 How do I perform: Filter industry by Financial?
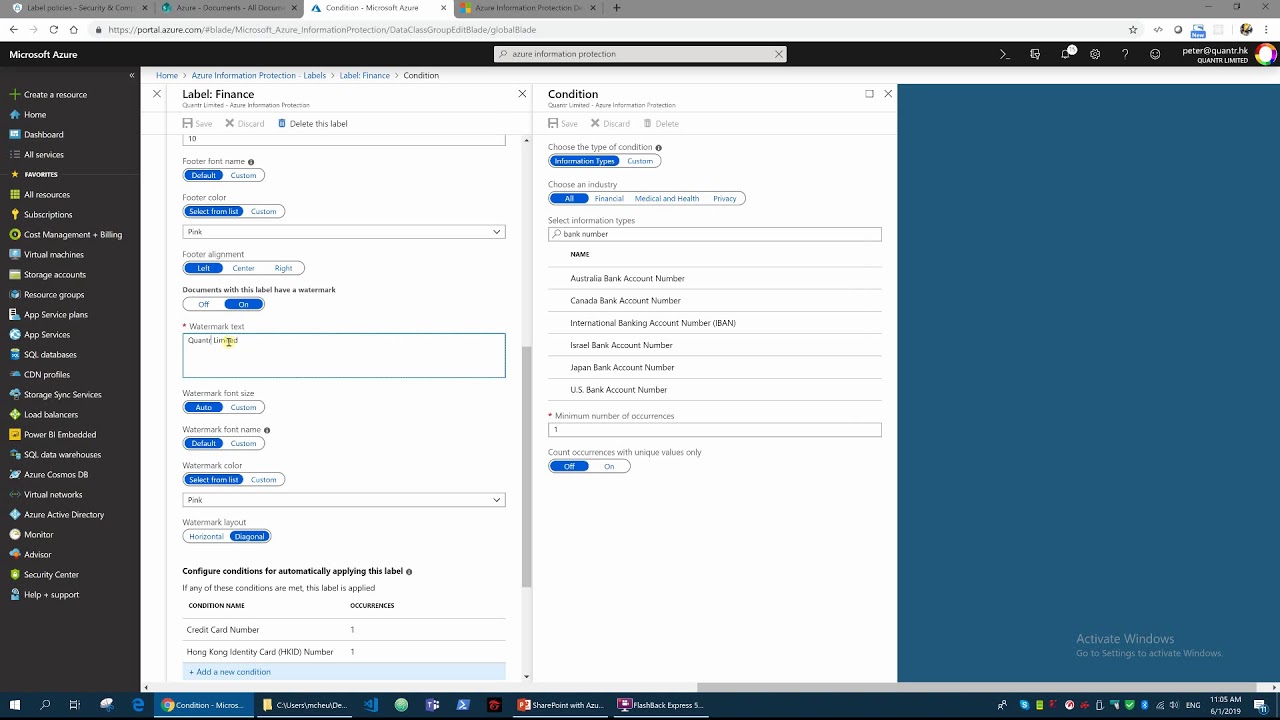[609, 198]
